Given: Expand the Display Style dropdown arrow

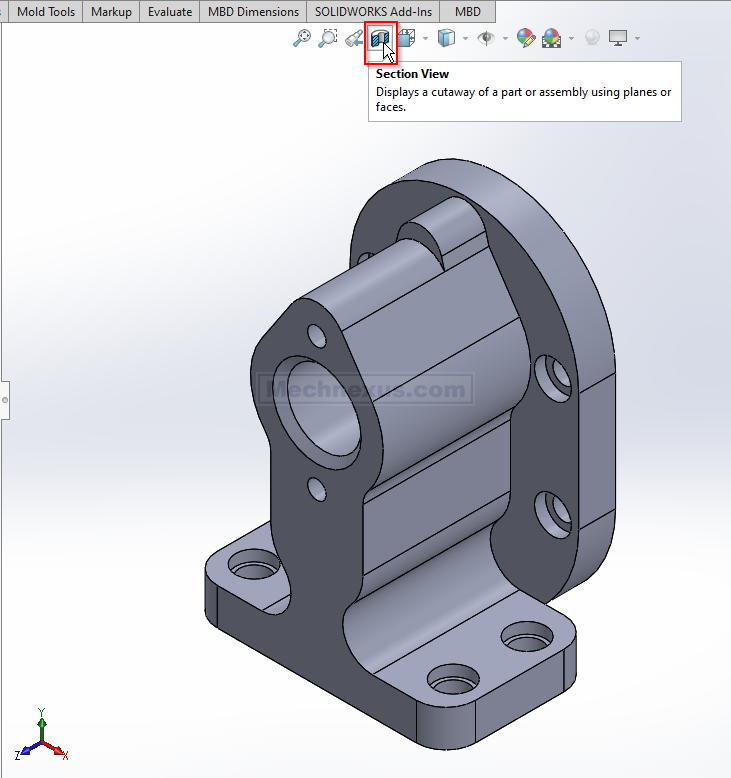Looking at the screenshot, I should coord(466,39).
